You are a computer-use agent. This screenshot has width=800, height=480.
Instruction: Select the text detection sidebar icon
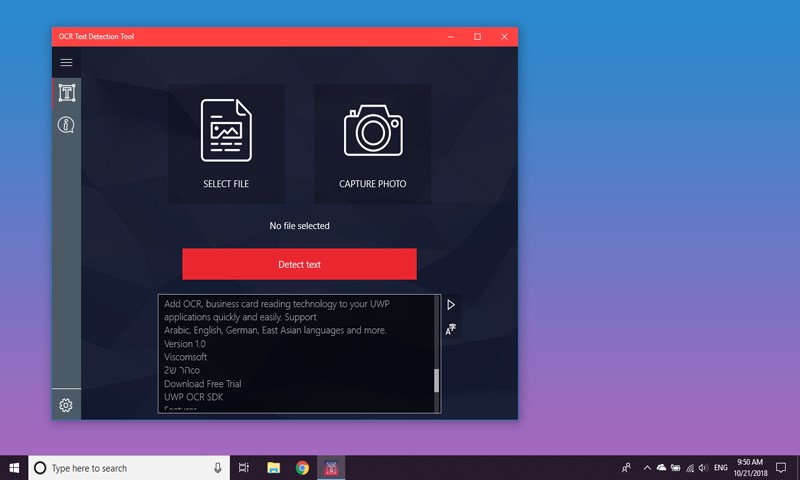coord(67,93)
